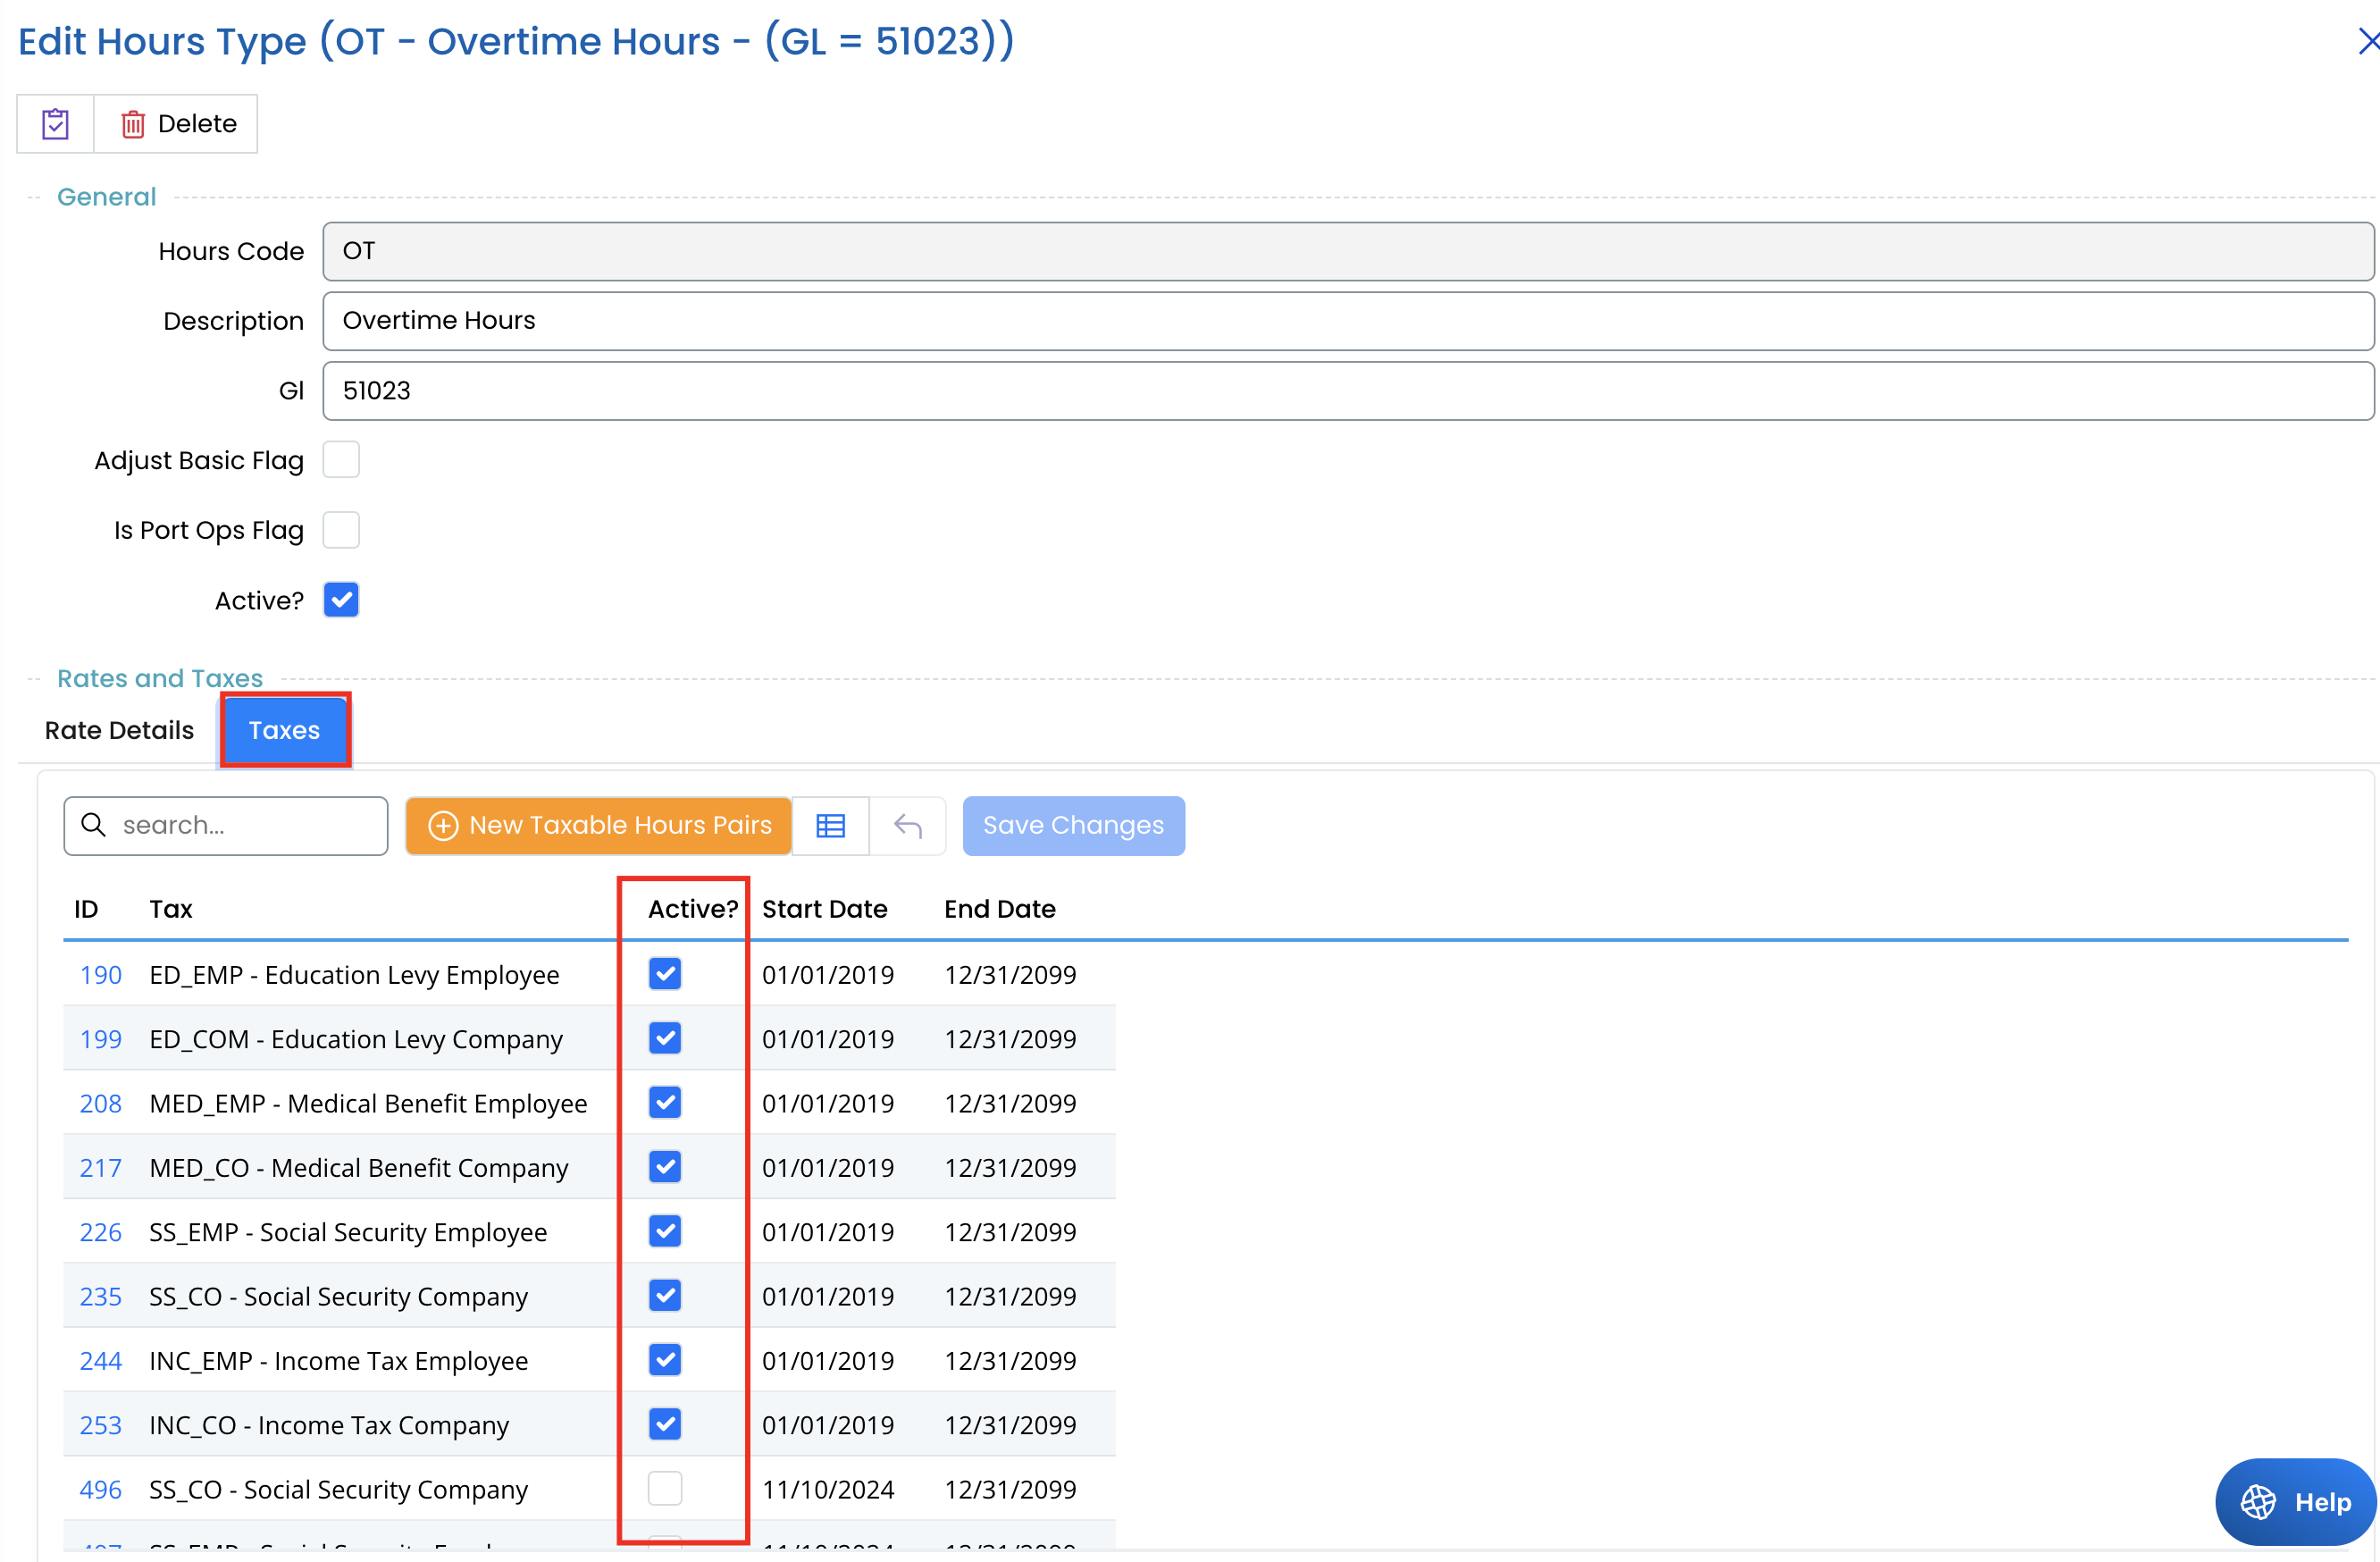Enable the Is Port Ops Flag checkbox

tap(341, 530)
